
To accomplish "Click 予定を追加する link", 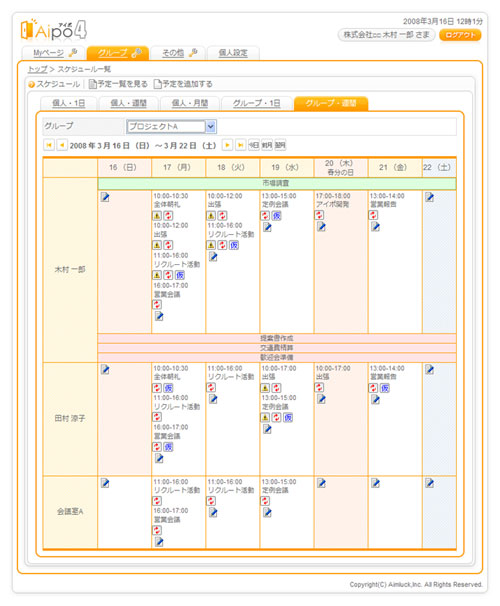I will click(x=184, y=84).
